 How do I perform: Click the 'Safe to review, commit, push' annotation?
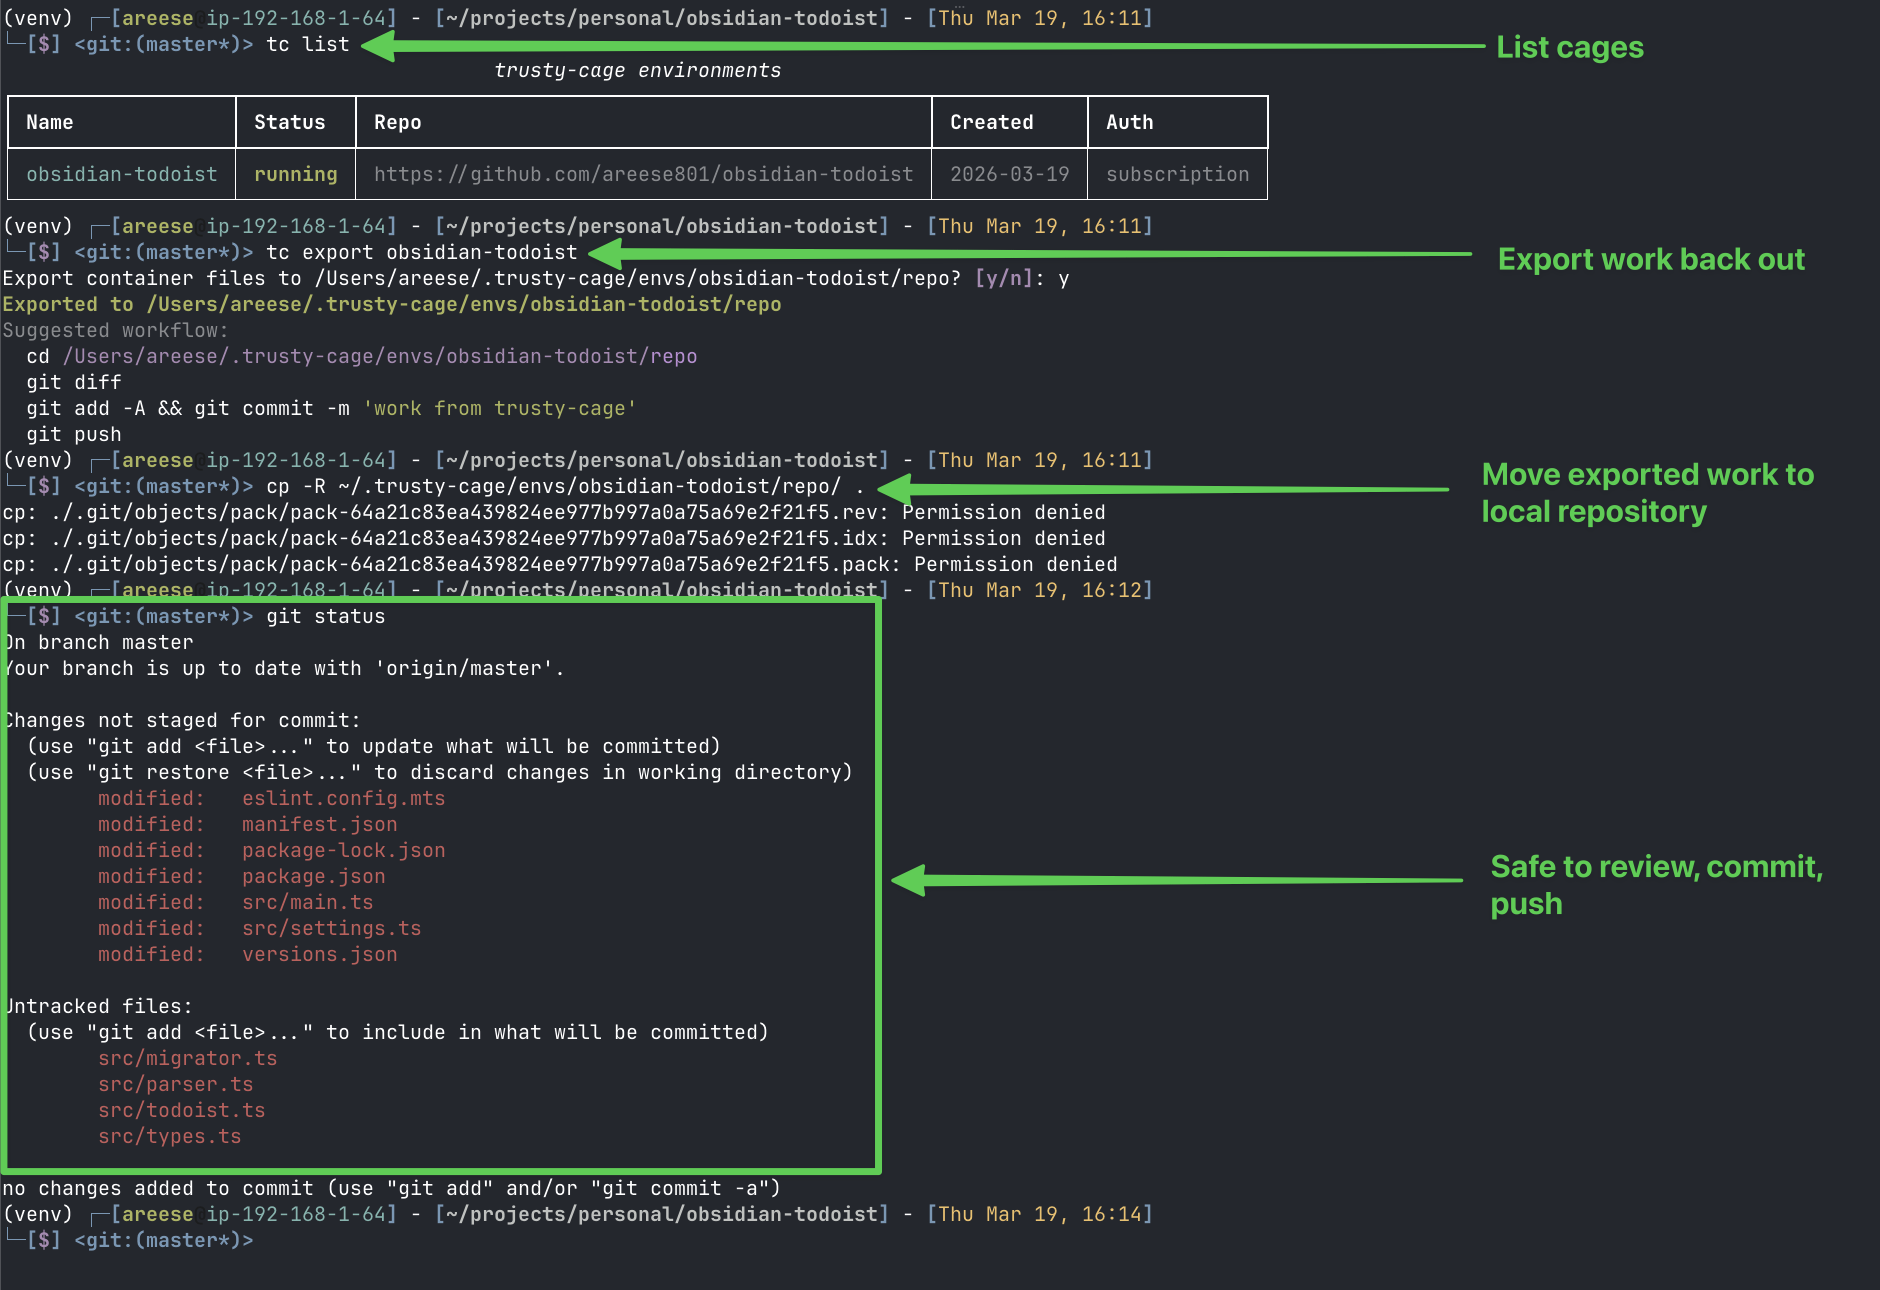[1655, 884]
